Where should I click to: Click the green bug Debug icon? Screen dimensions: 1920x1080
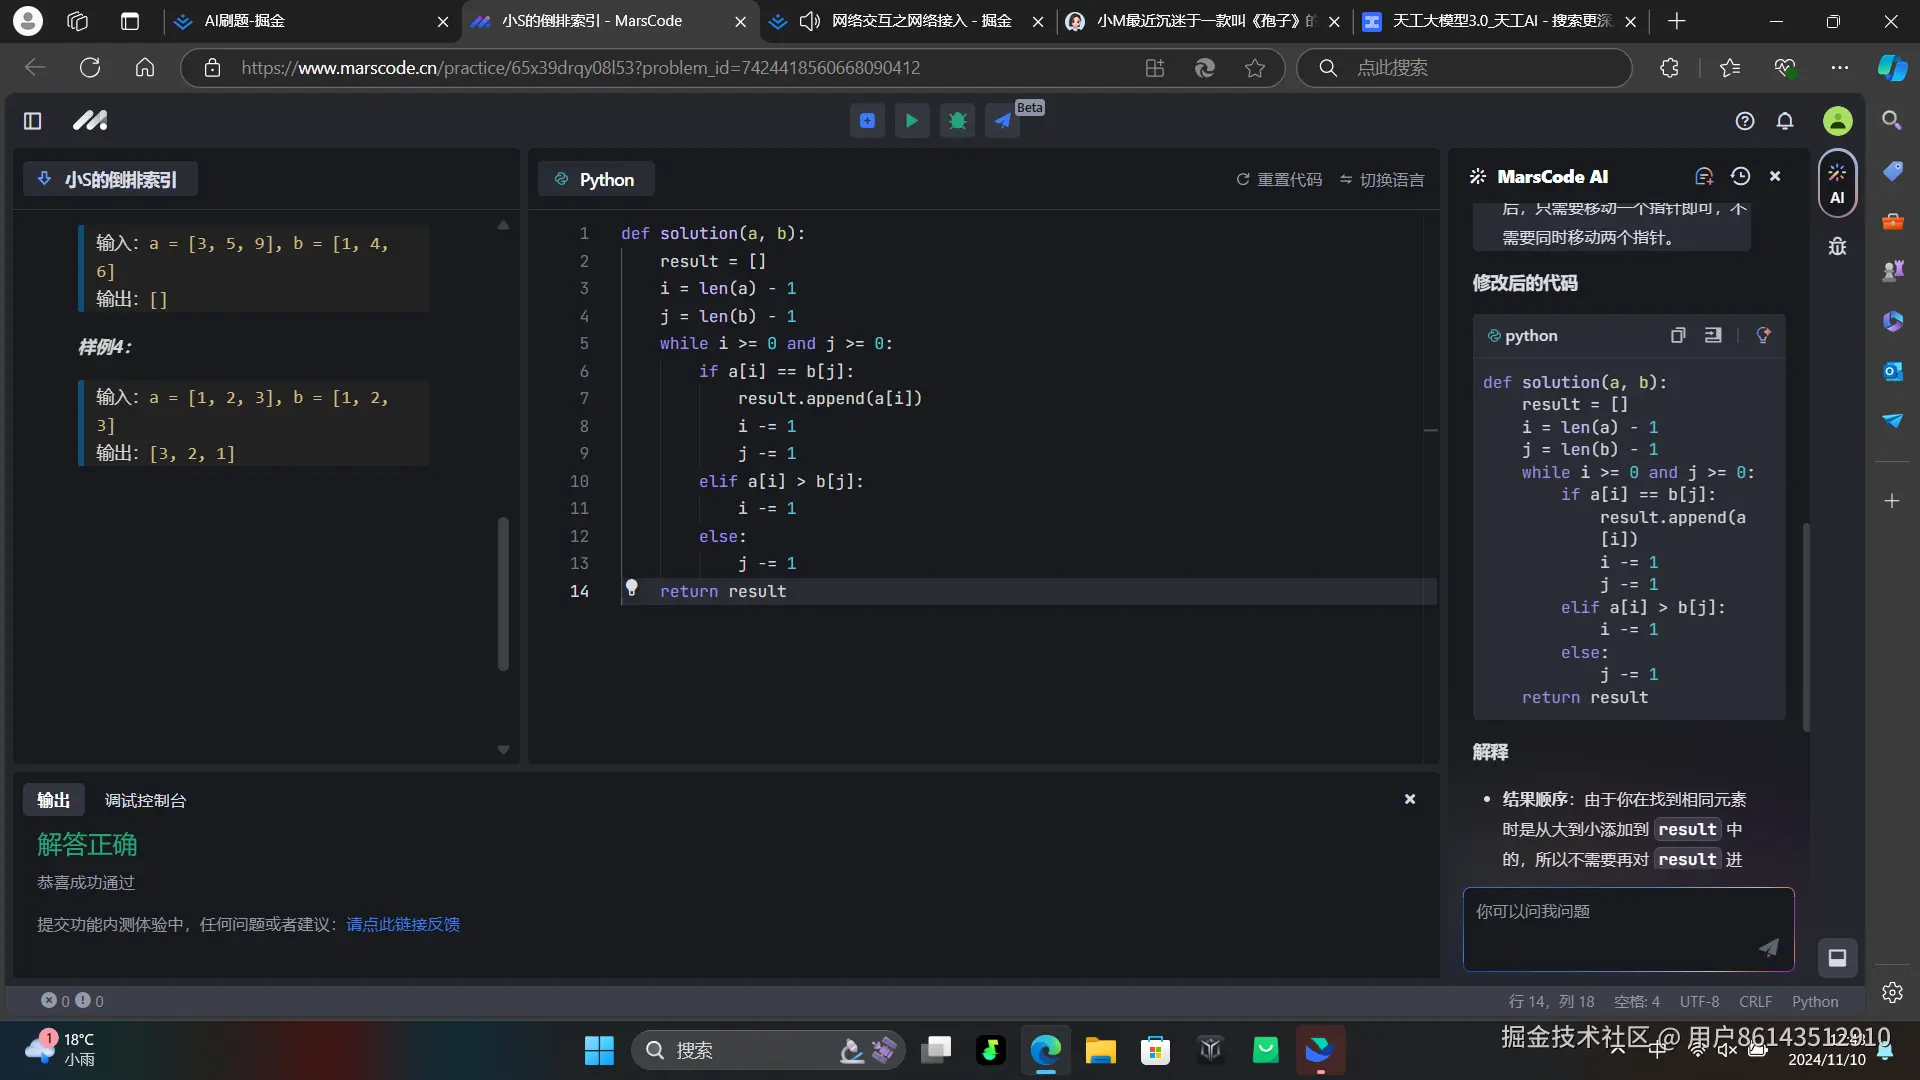pos(957,121)
